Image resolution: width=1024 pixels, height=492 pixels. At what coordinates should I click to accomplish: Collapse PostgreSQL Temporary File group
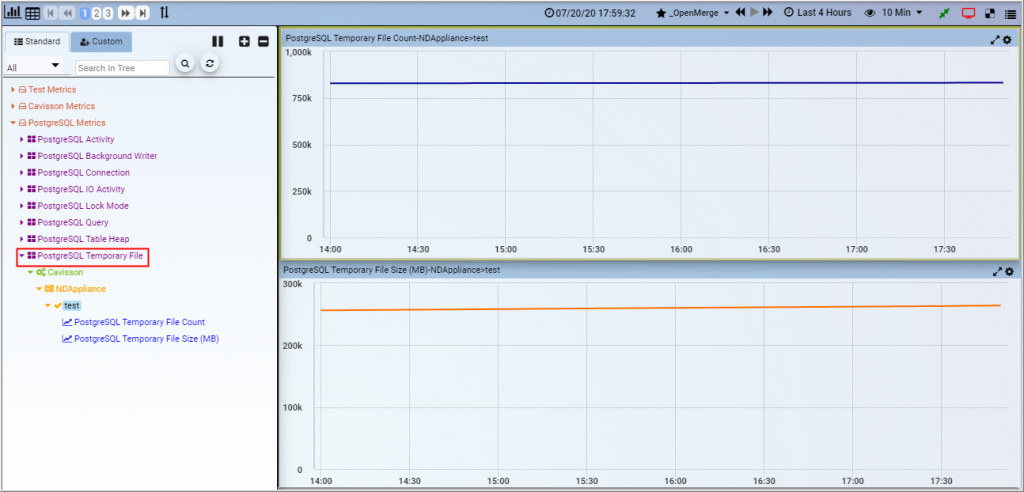(22, 256)
